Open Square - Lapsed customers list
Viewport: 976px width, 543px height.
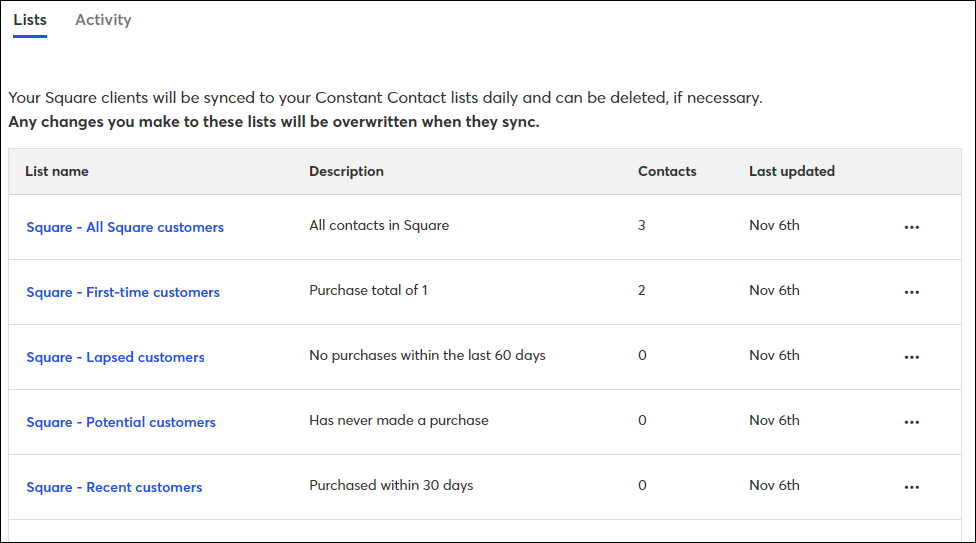tap(115, 357)
